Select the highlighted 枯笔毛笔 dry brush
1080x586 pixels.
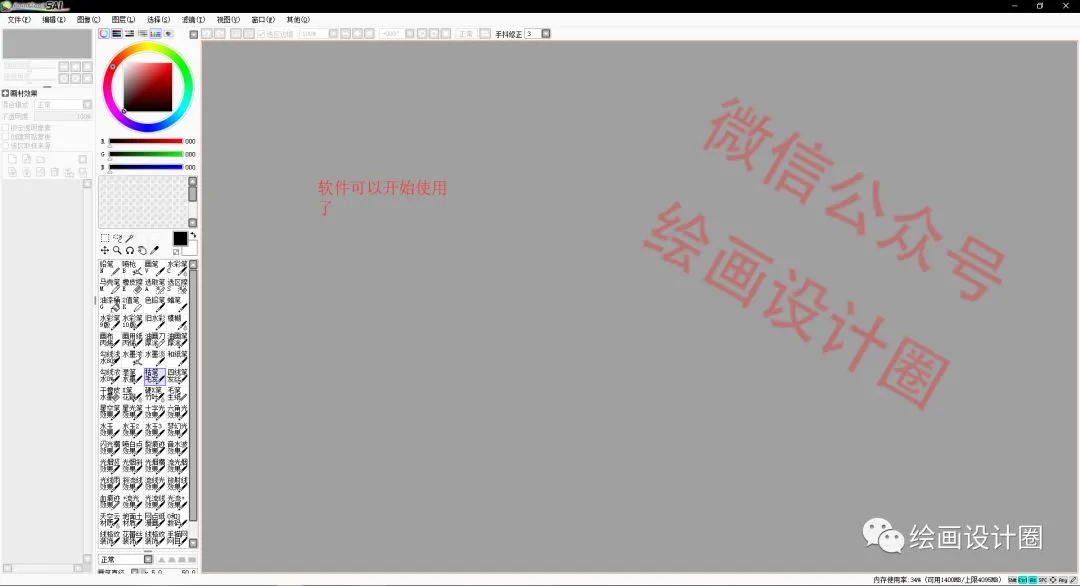(154, 375)
